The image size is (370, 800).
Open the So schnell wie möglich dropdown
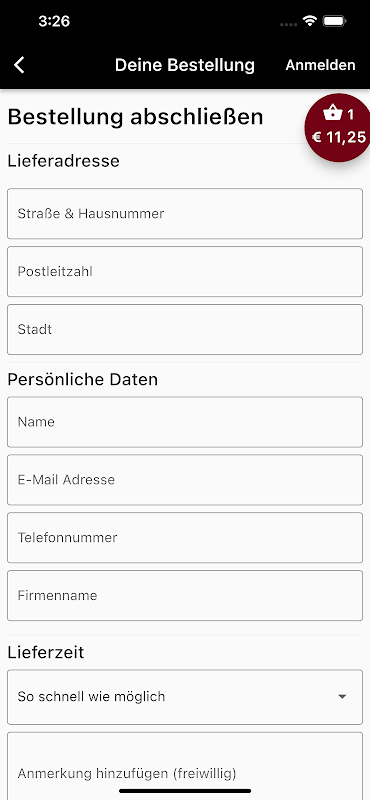[185, 697]
